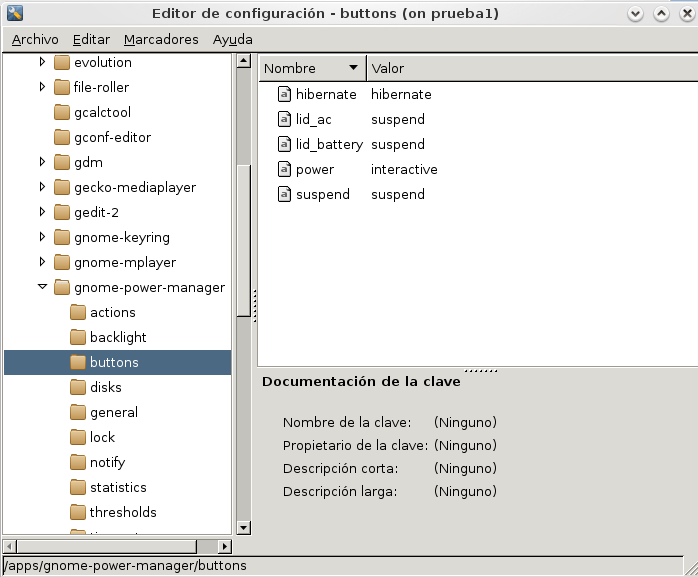698x577 pixels.
Task: Click the horizontal scrollbar left arrow
Action: point(10,546)
